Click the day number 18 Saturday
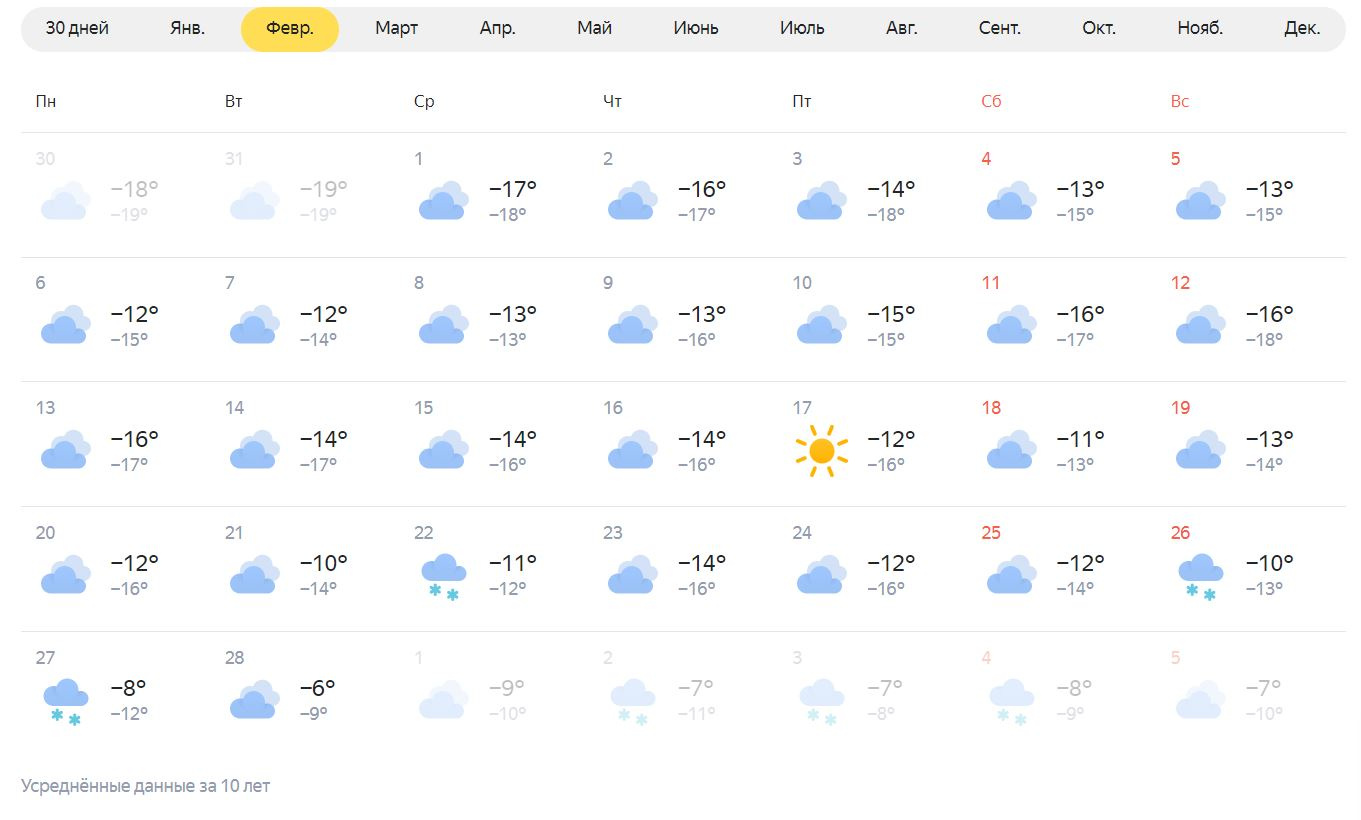The width and height of the screenshot is (1361, 820). pyautogui.click(x=991, y=408)
